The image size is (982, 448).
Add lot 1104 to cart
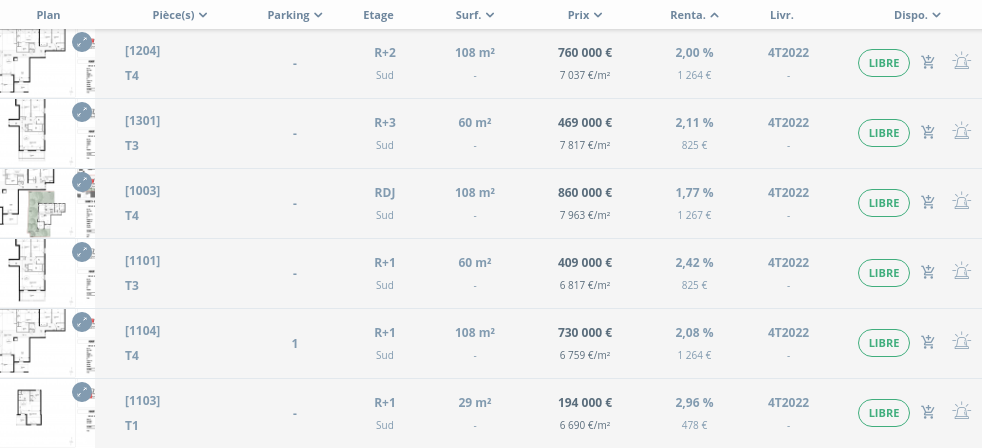point(929,343)
